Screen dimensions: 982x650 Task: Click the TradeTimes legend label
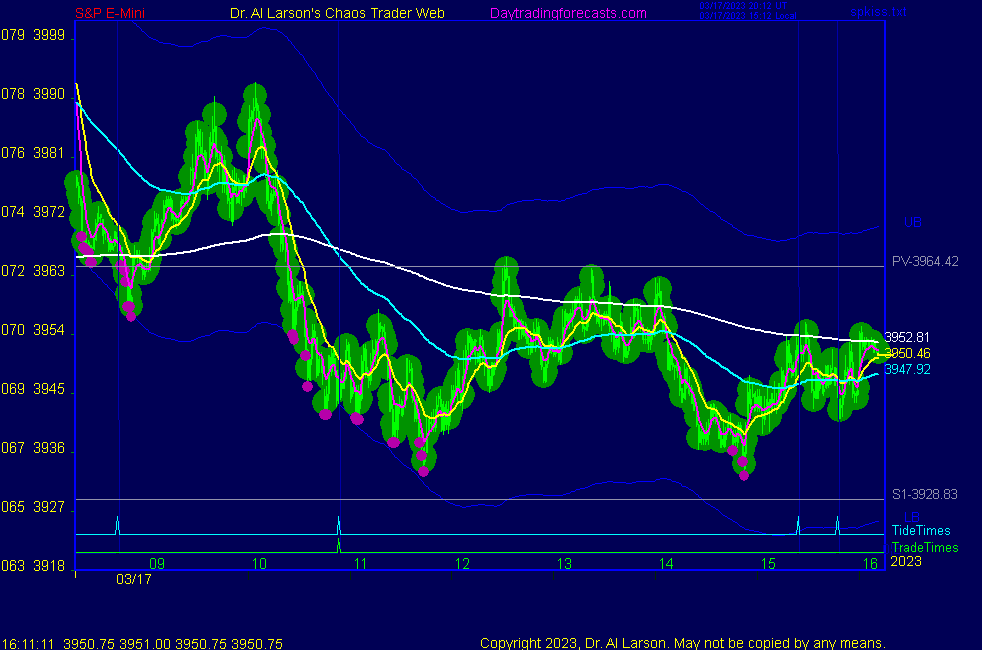(x=925, y=547)
